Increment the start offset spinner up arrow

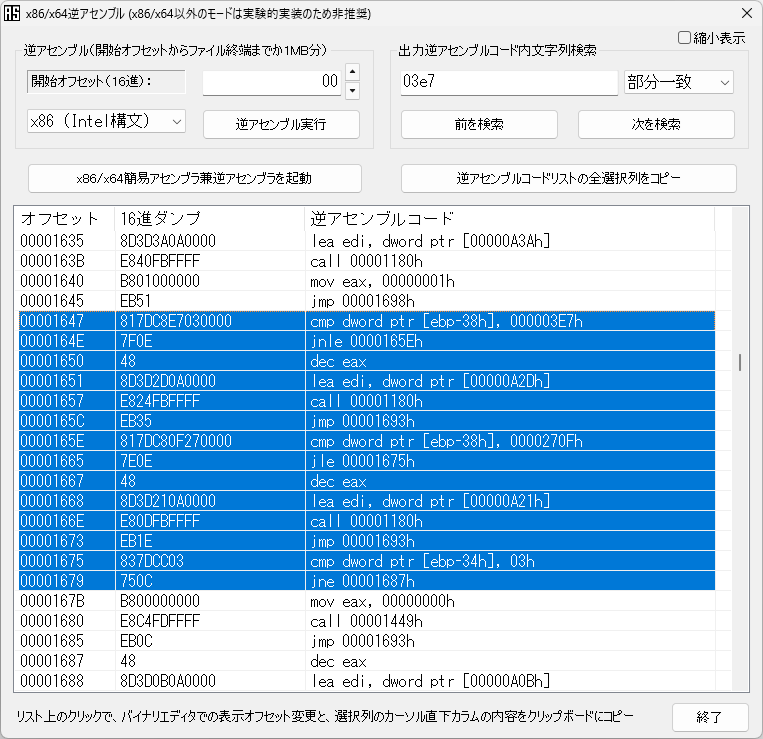(352, 72)
